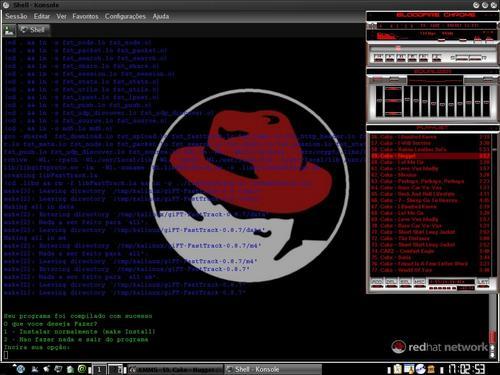Click the Klipper clipboard tray icon
The image size is (500, 375).
point(398,369)
